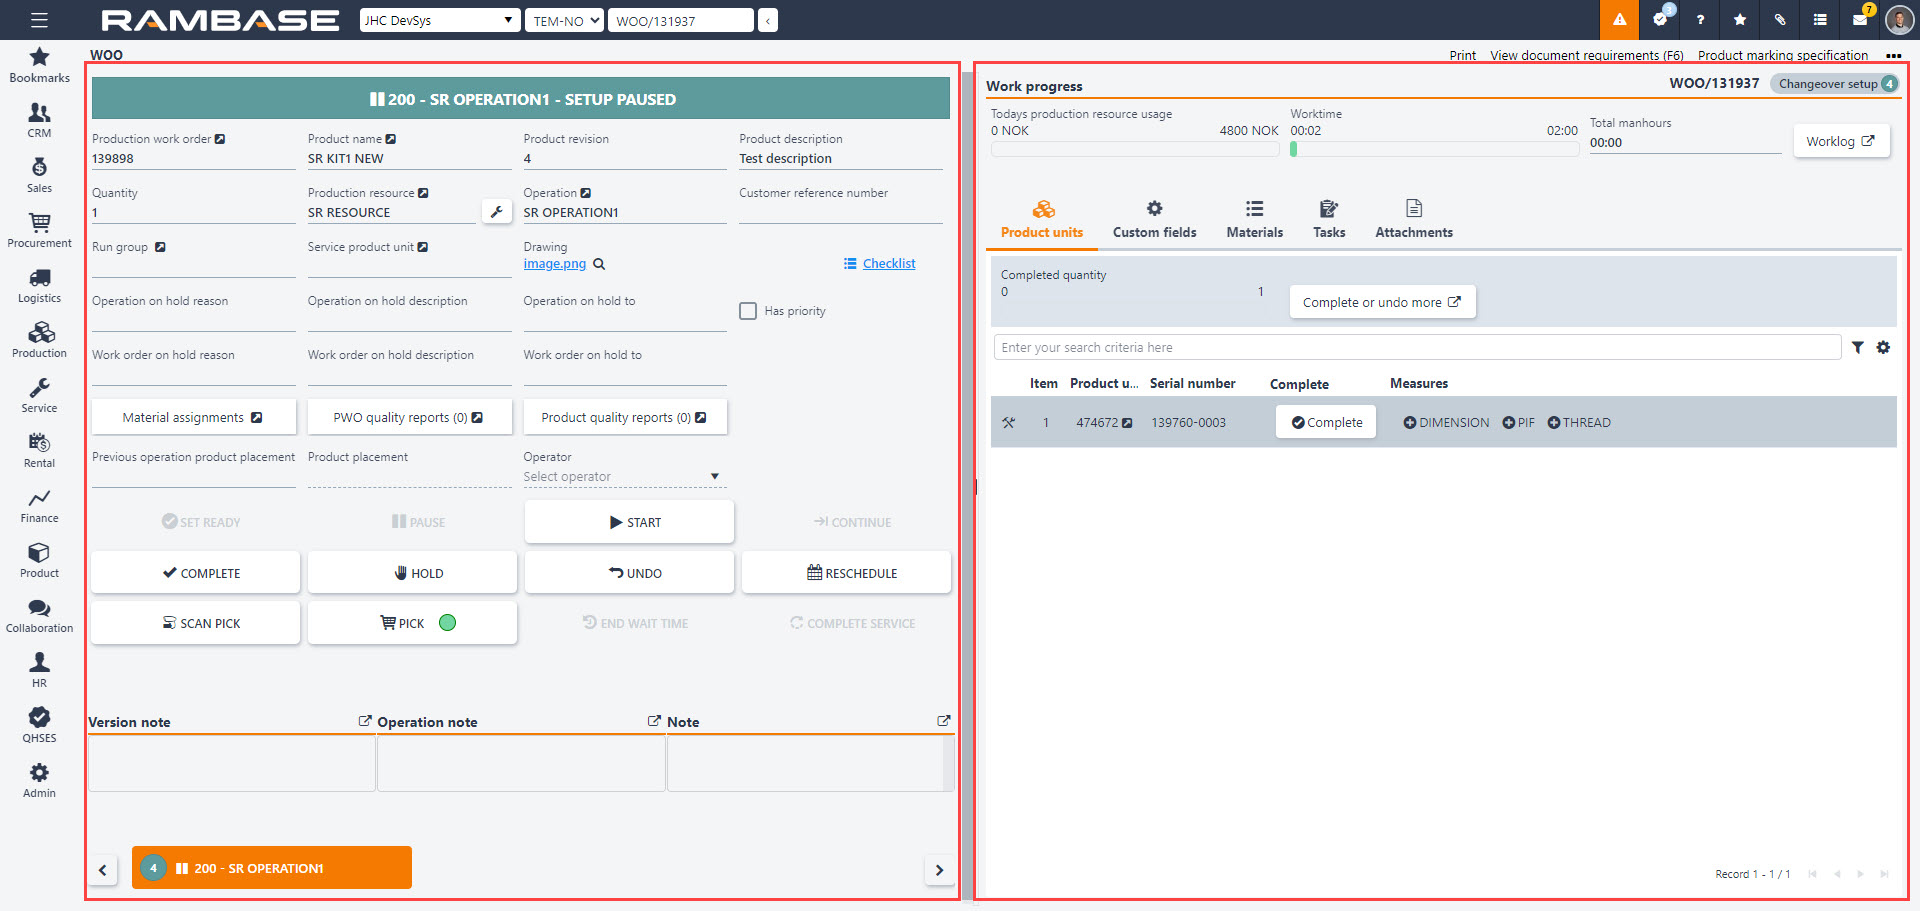Open the TEM-NO database dropdown
This screenshot has width=1920, height=911.
click(x=564, y=20)
